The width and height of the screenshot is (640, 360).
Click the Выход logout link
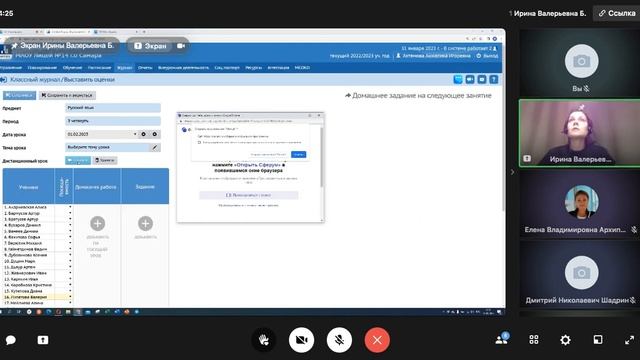[x=487, y=56]
